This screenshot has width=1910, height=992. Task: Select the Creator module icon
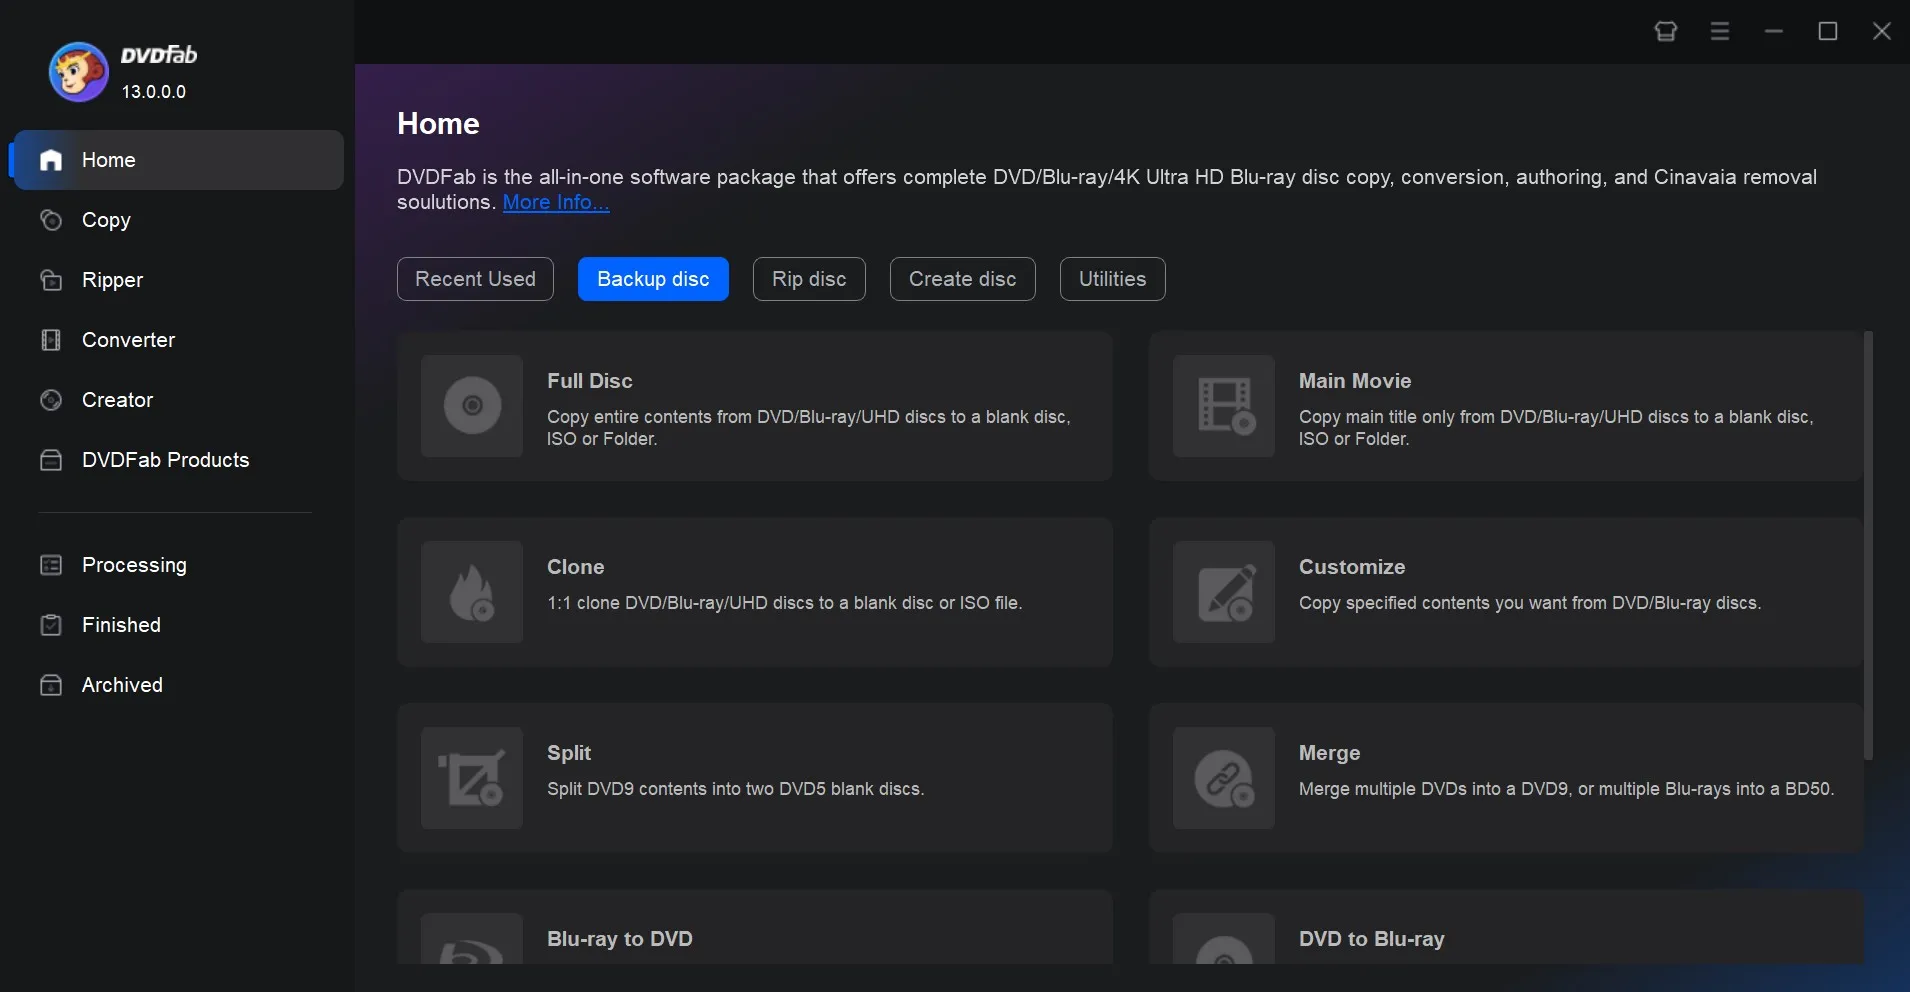[51, 400]
